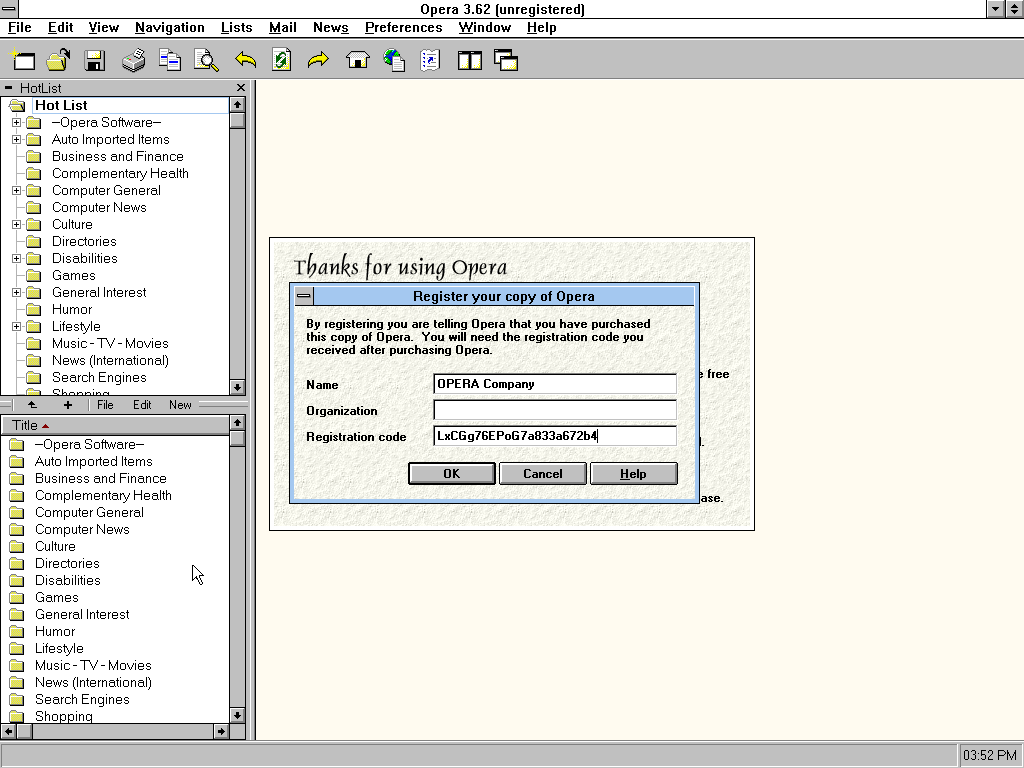Open the File menu in the menu bar
The height and width of the screenshot is (768, 1024).
tap(20, 27)
